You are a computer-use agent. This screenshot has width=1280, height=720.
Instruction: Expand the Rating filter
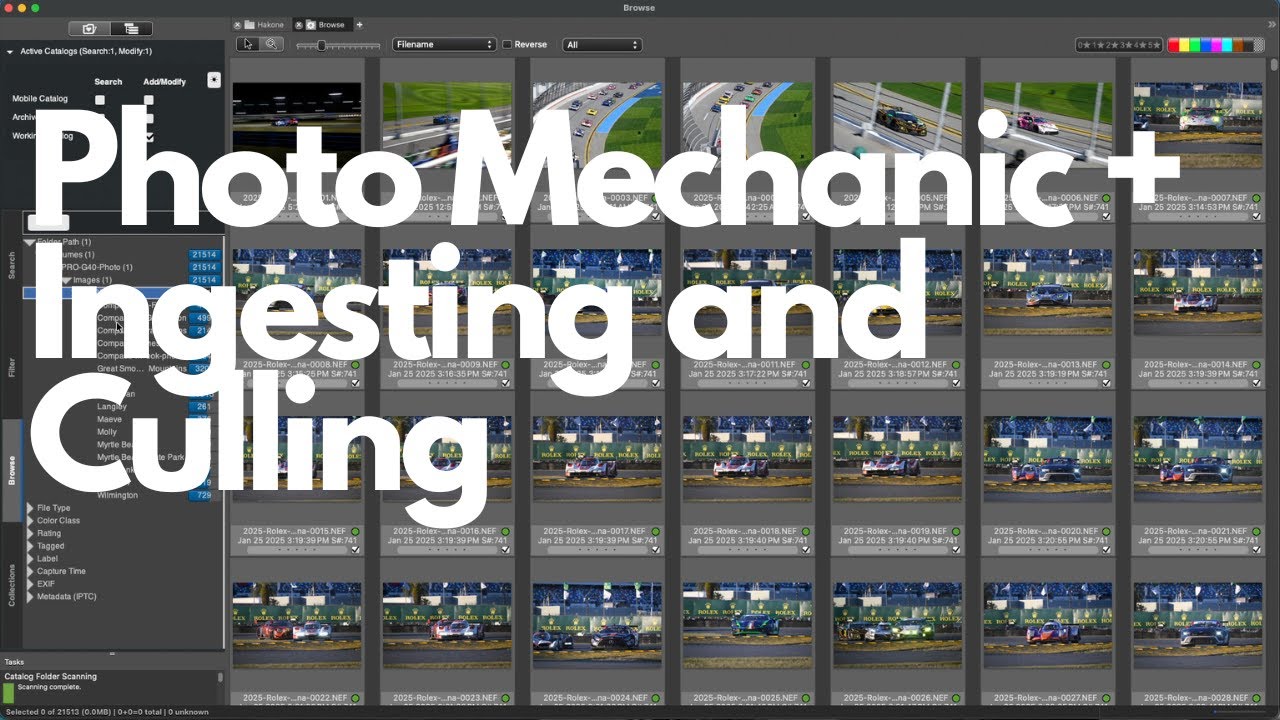point(30,534)
